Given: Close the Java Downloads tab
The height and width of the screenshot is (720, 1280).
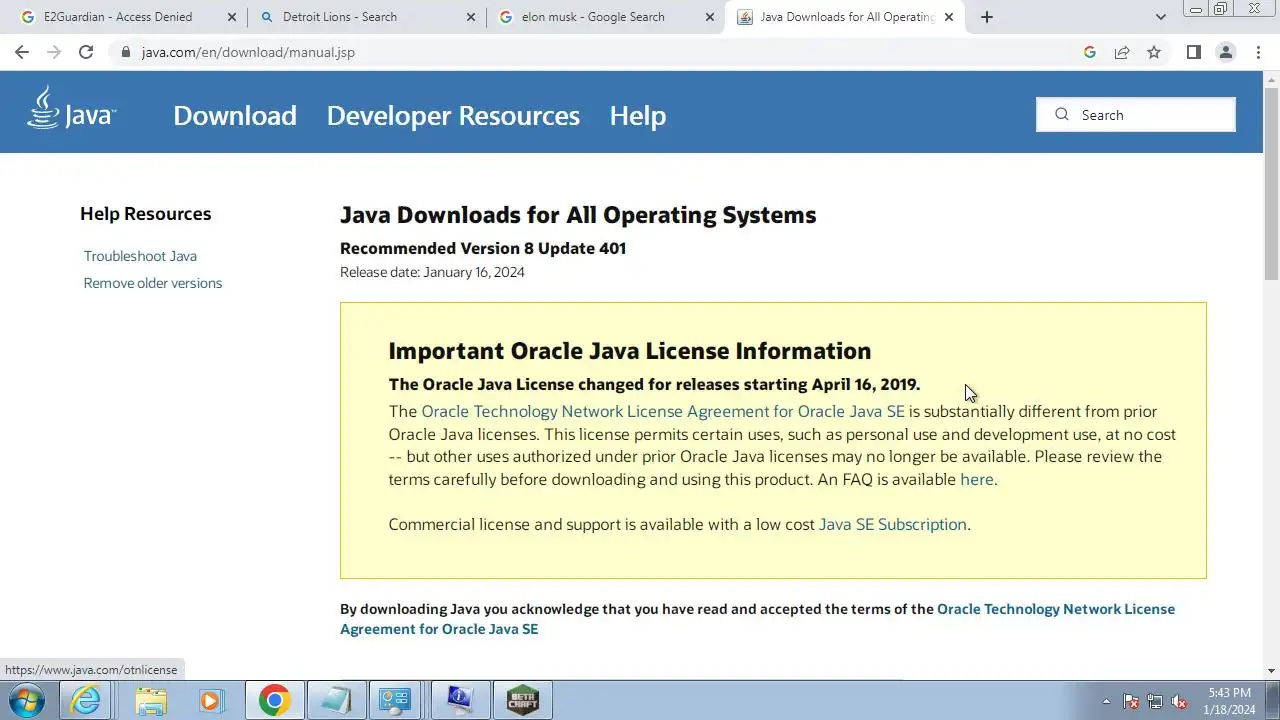Looking at the screenshot, I should click(x=949, y=17).
